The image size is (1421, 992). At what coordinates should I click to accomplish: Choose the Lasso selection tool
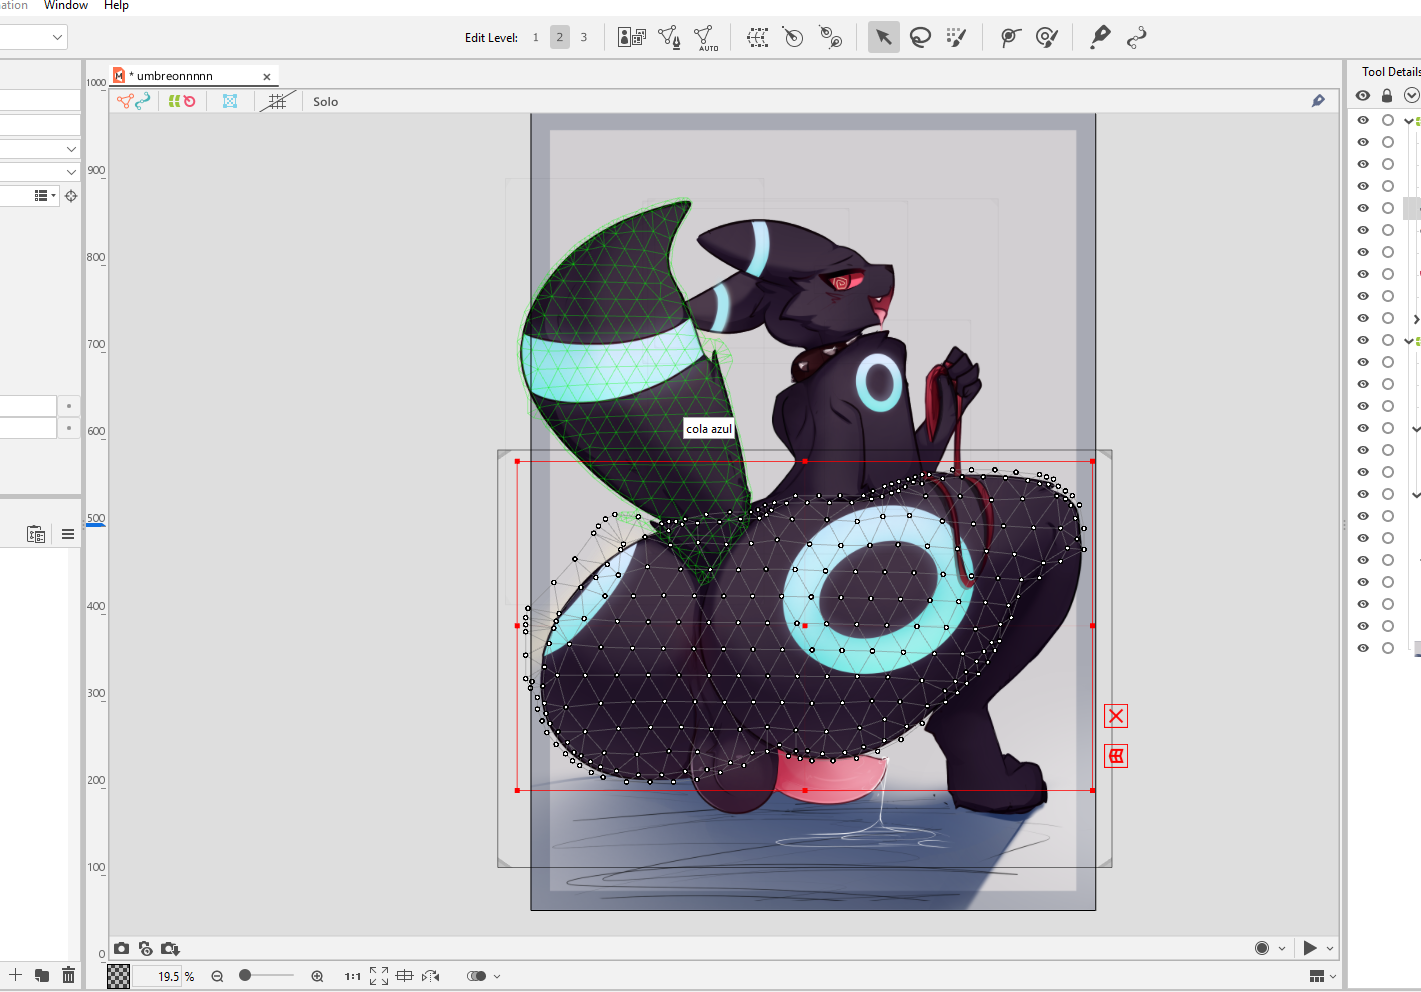click(920, 38)
